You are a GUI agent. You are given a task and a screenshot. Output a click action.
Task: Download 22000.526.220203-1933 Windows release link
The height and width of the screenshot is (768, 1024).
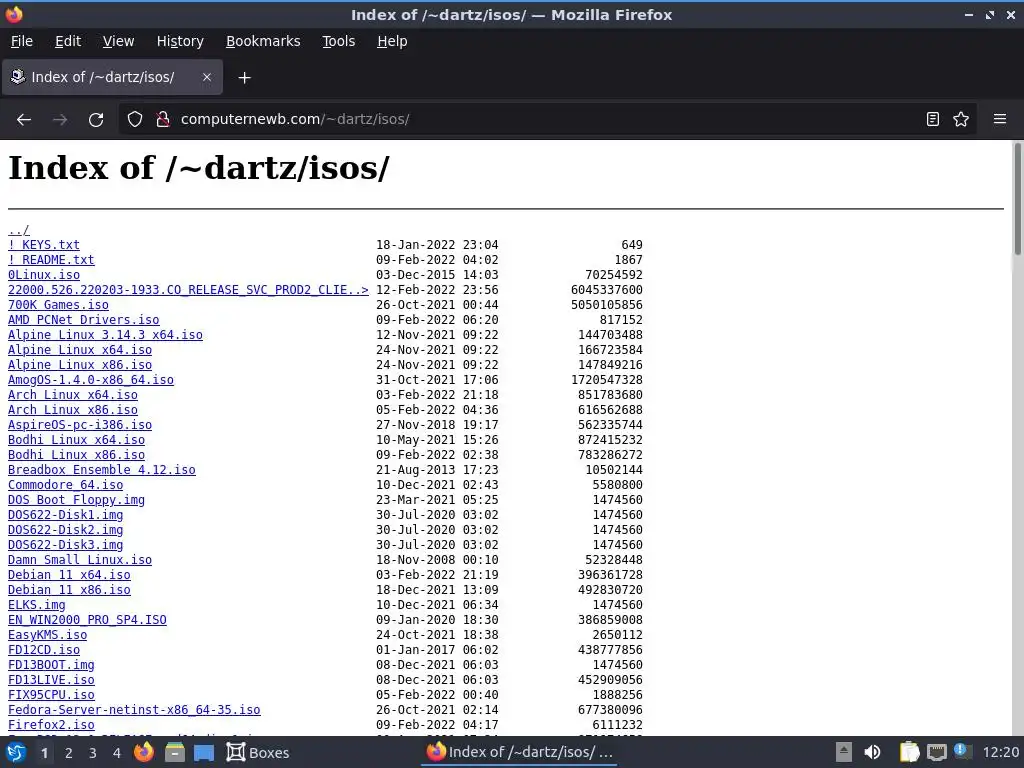[x=188, y=290]
